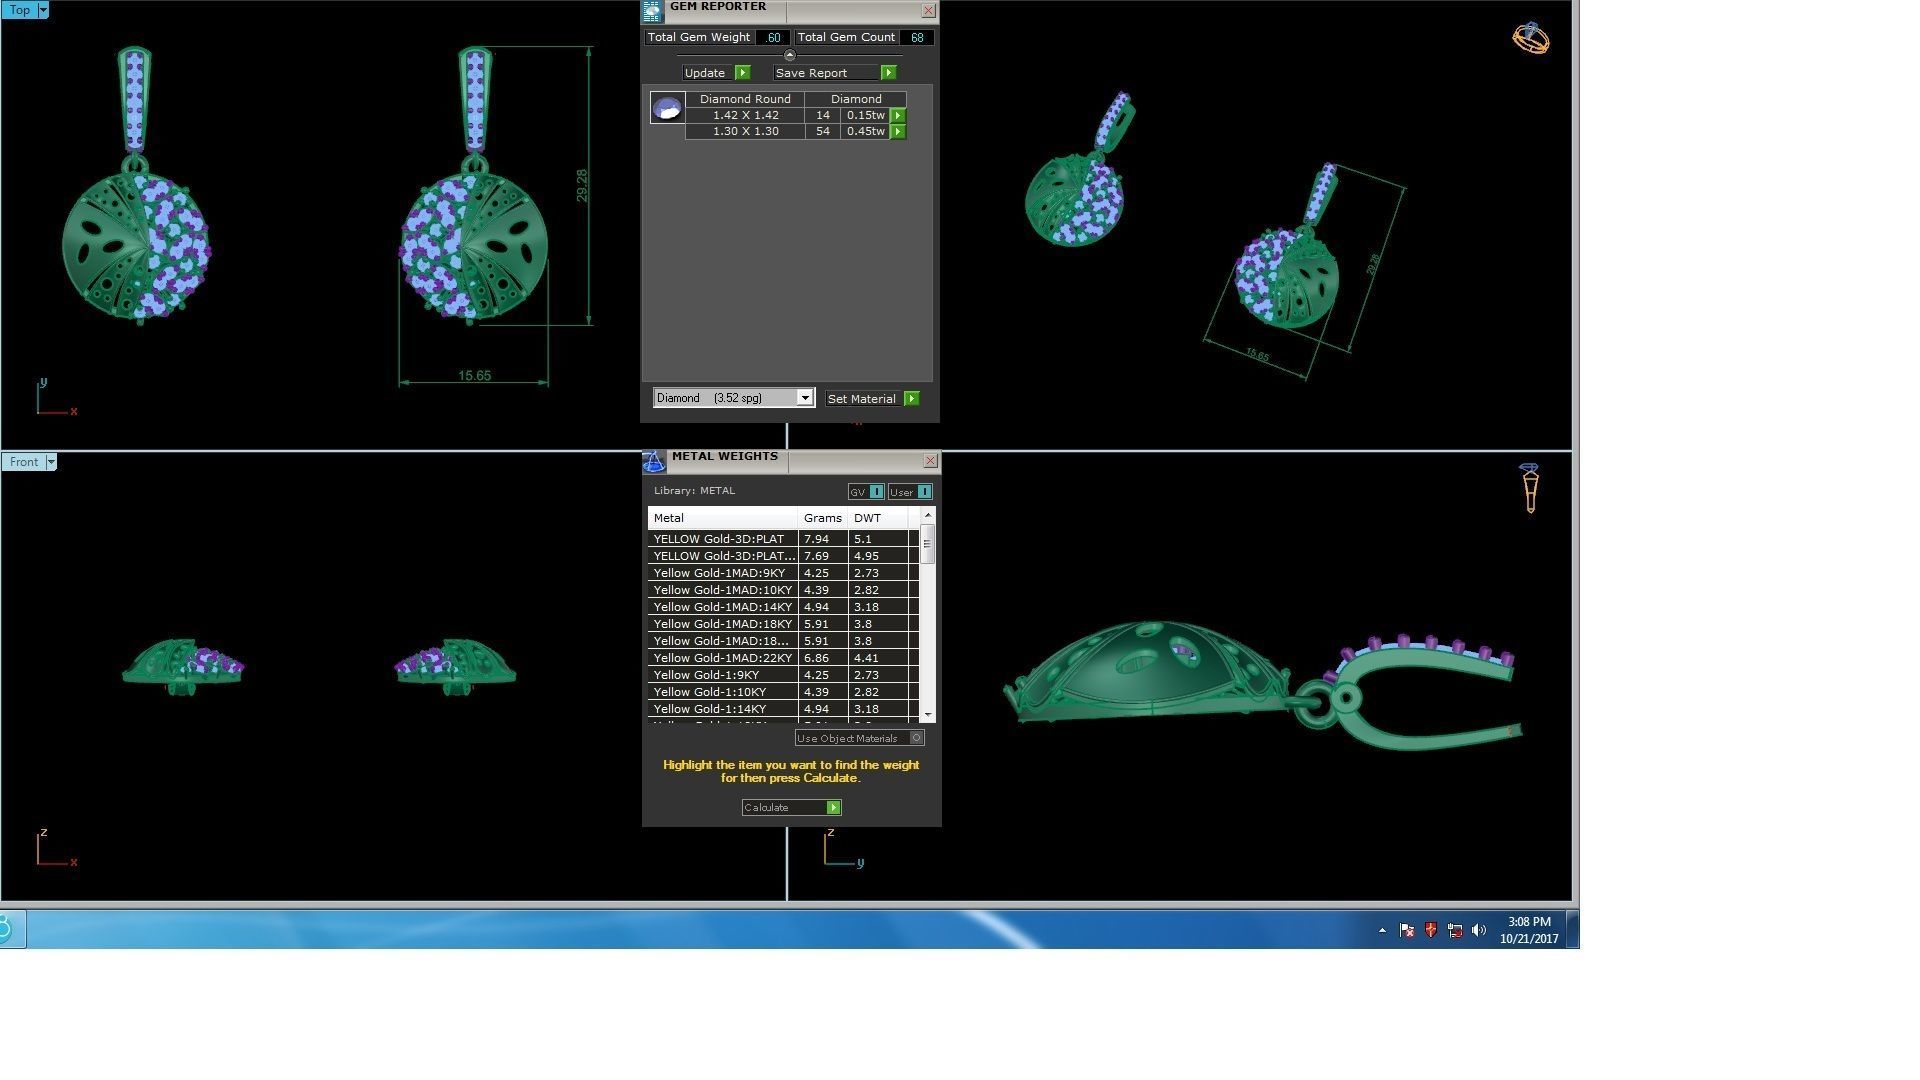
Task: Show hidden icons in the system tray
Action: click(x=1382, y=931)
